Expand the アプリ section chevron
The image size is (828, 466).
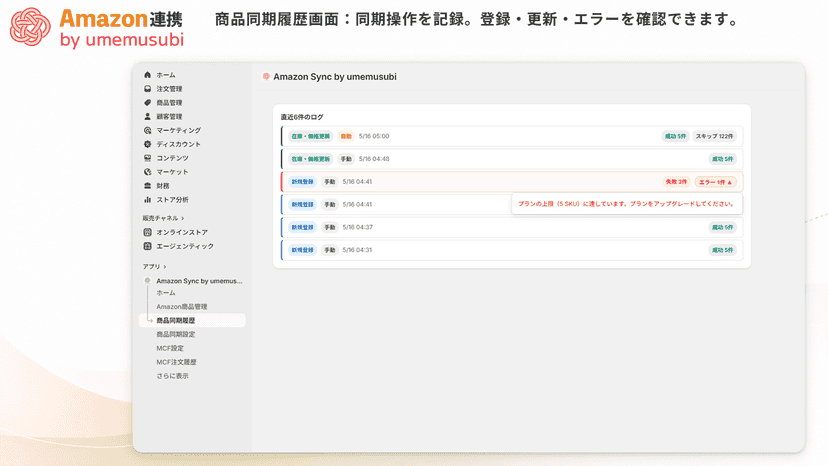click(165, 267)
